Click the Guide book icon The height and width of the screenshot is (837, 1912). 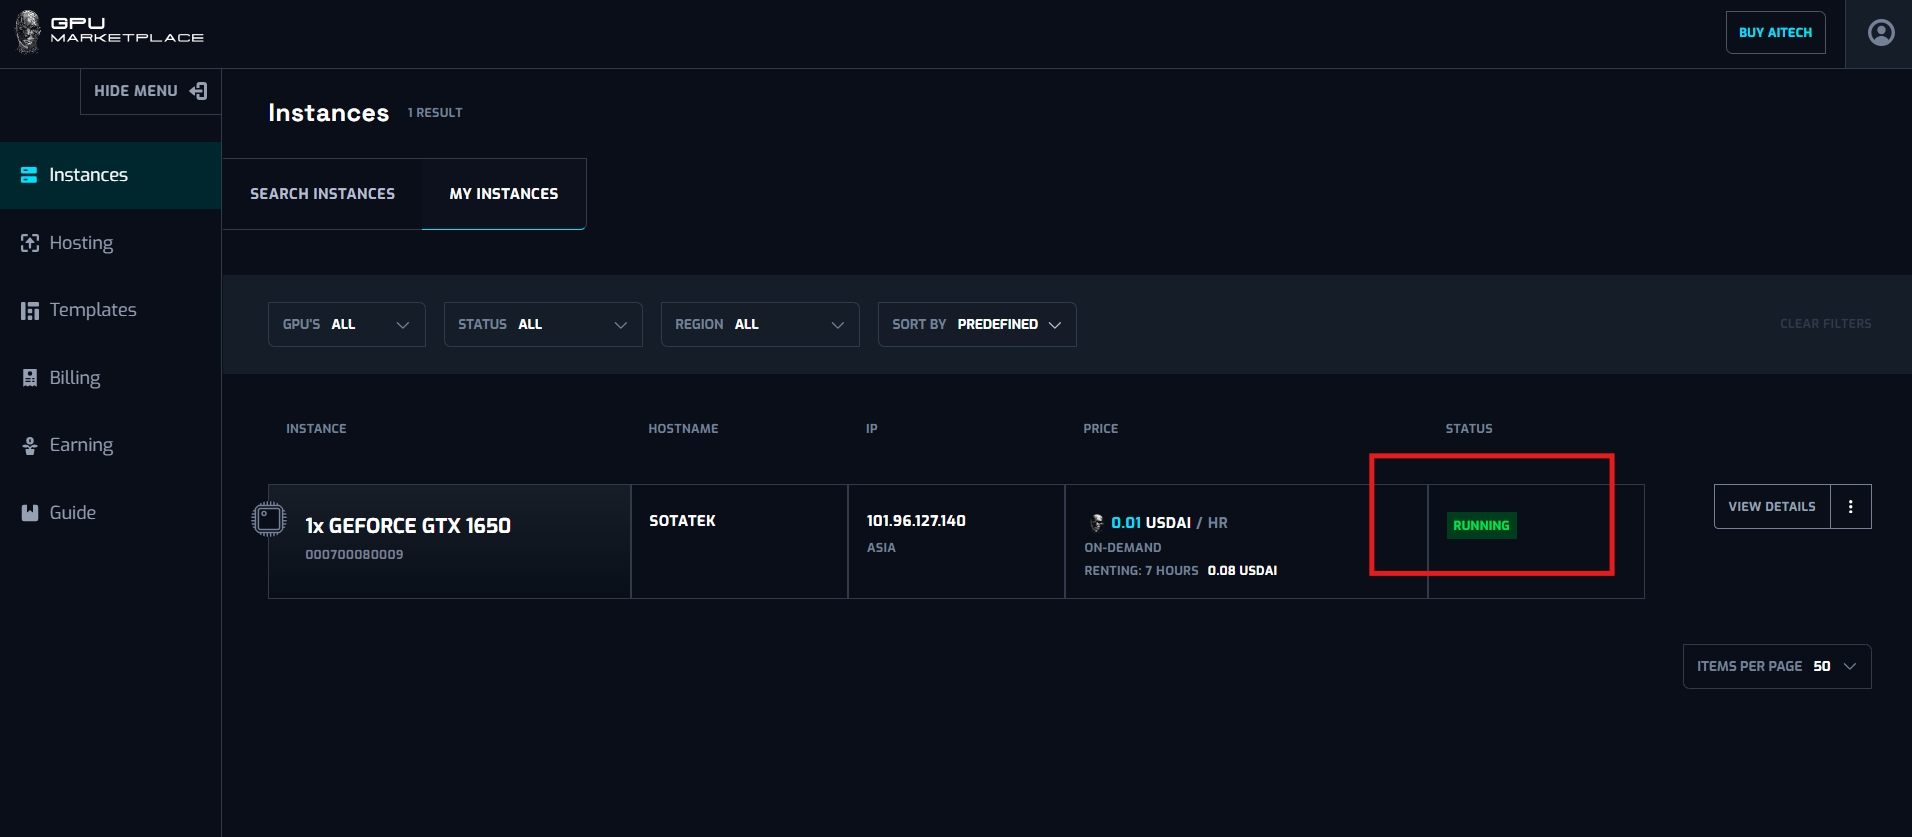[x=30, y=513]
